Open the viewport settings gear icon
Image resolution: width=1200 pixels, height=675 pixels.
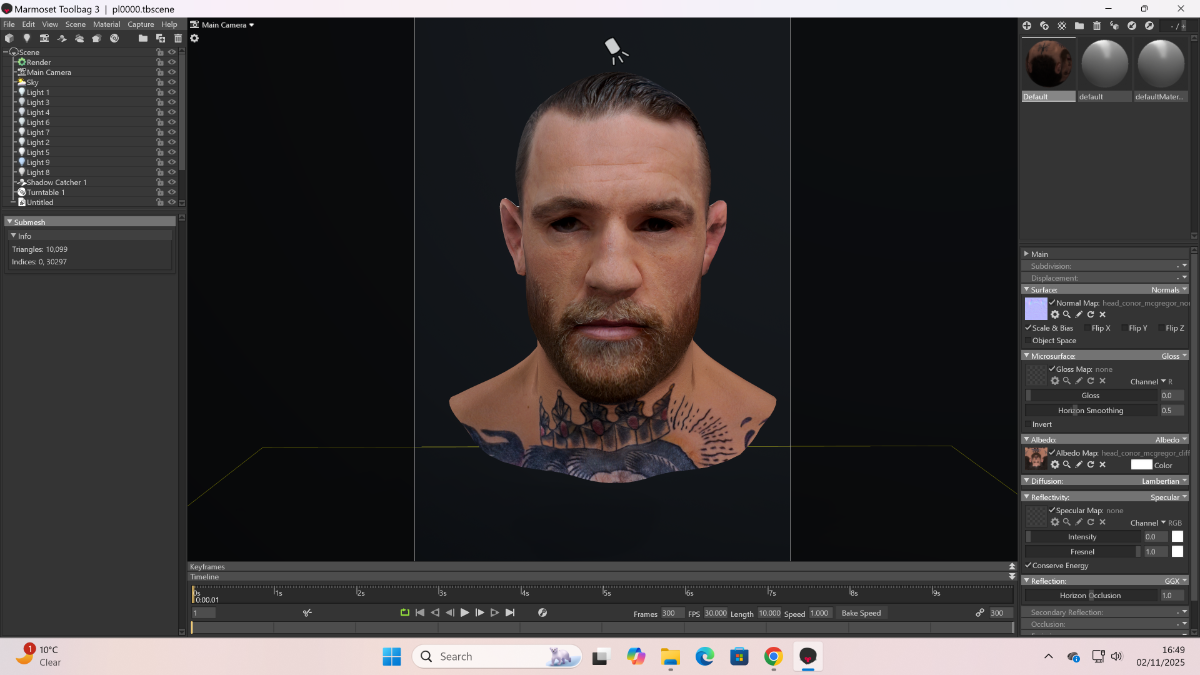194,38
